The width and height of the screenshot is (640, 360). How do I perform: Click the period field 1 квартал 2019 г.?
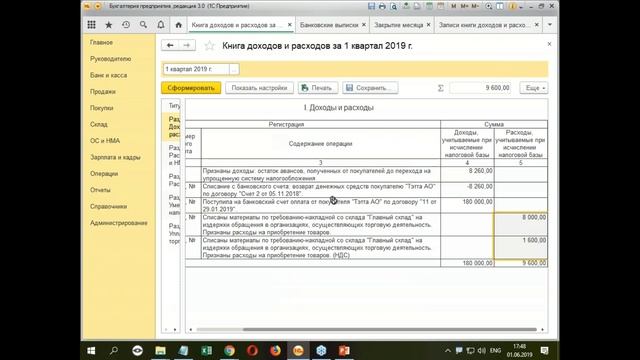tap(196, 69)
